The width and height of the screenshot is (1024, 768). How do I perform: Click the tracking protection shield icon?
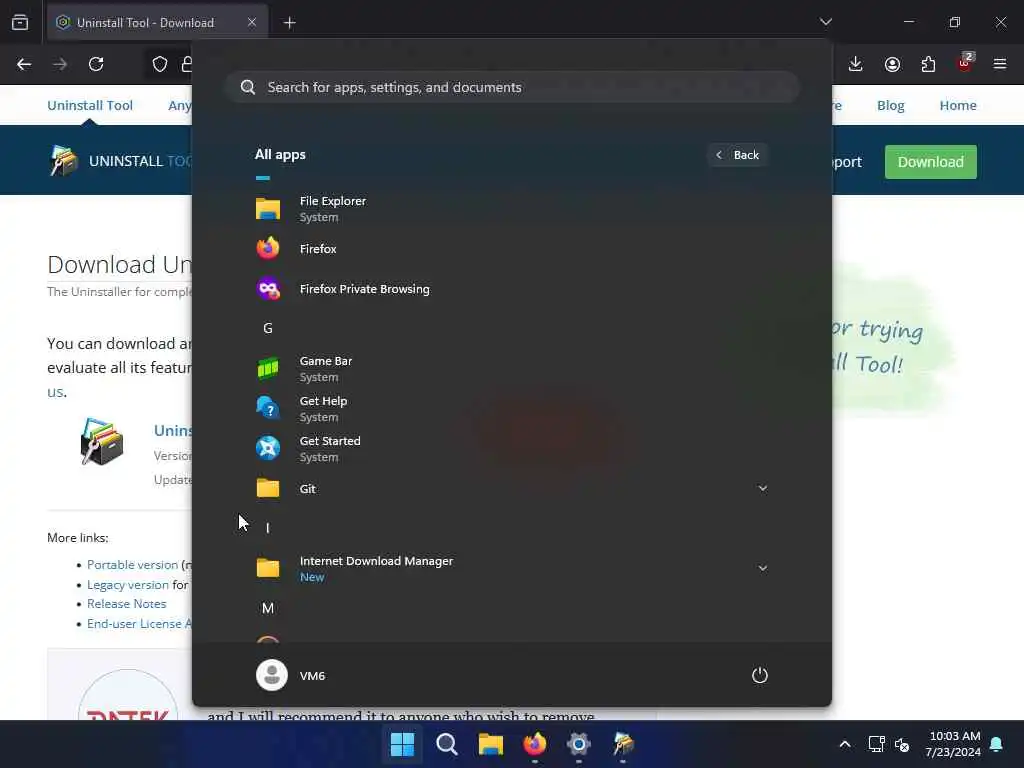tap(160, 64)
